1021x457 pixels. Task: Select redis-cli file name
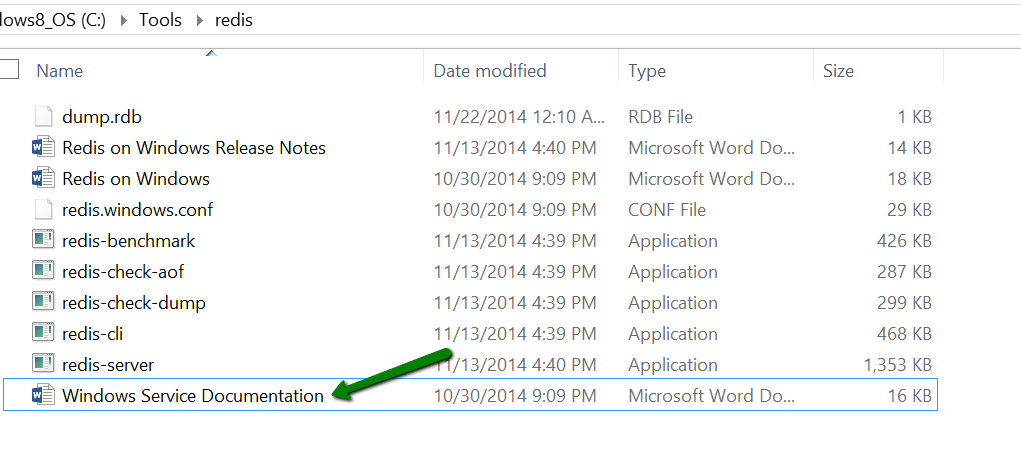click(92, 333)
